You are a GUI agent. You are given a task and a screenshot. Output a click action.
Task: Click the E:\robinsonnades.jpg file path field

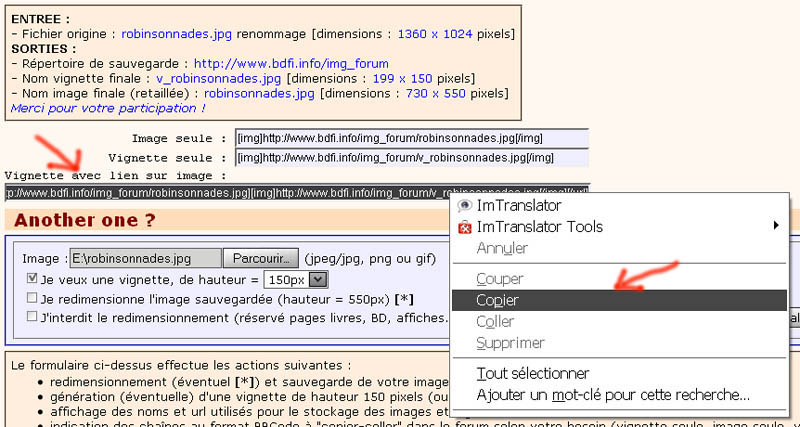click(145, 258)
